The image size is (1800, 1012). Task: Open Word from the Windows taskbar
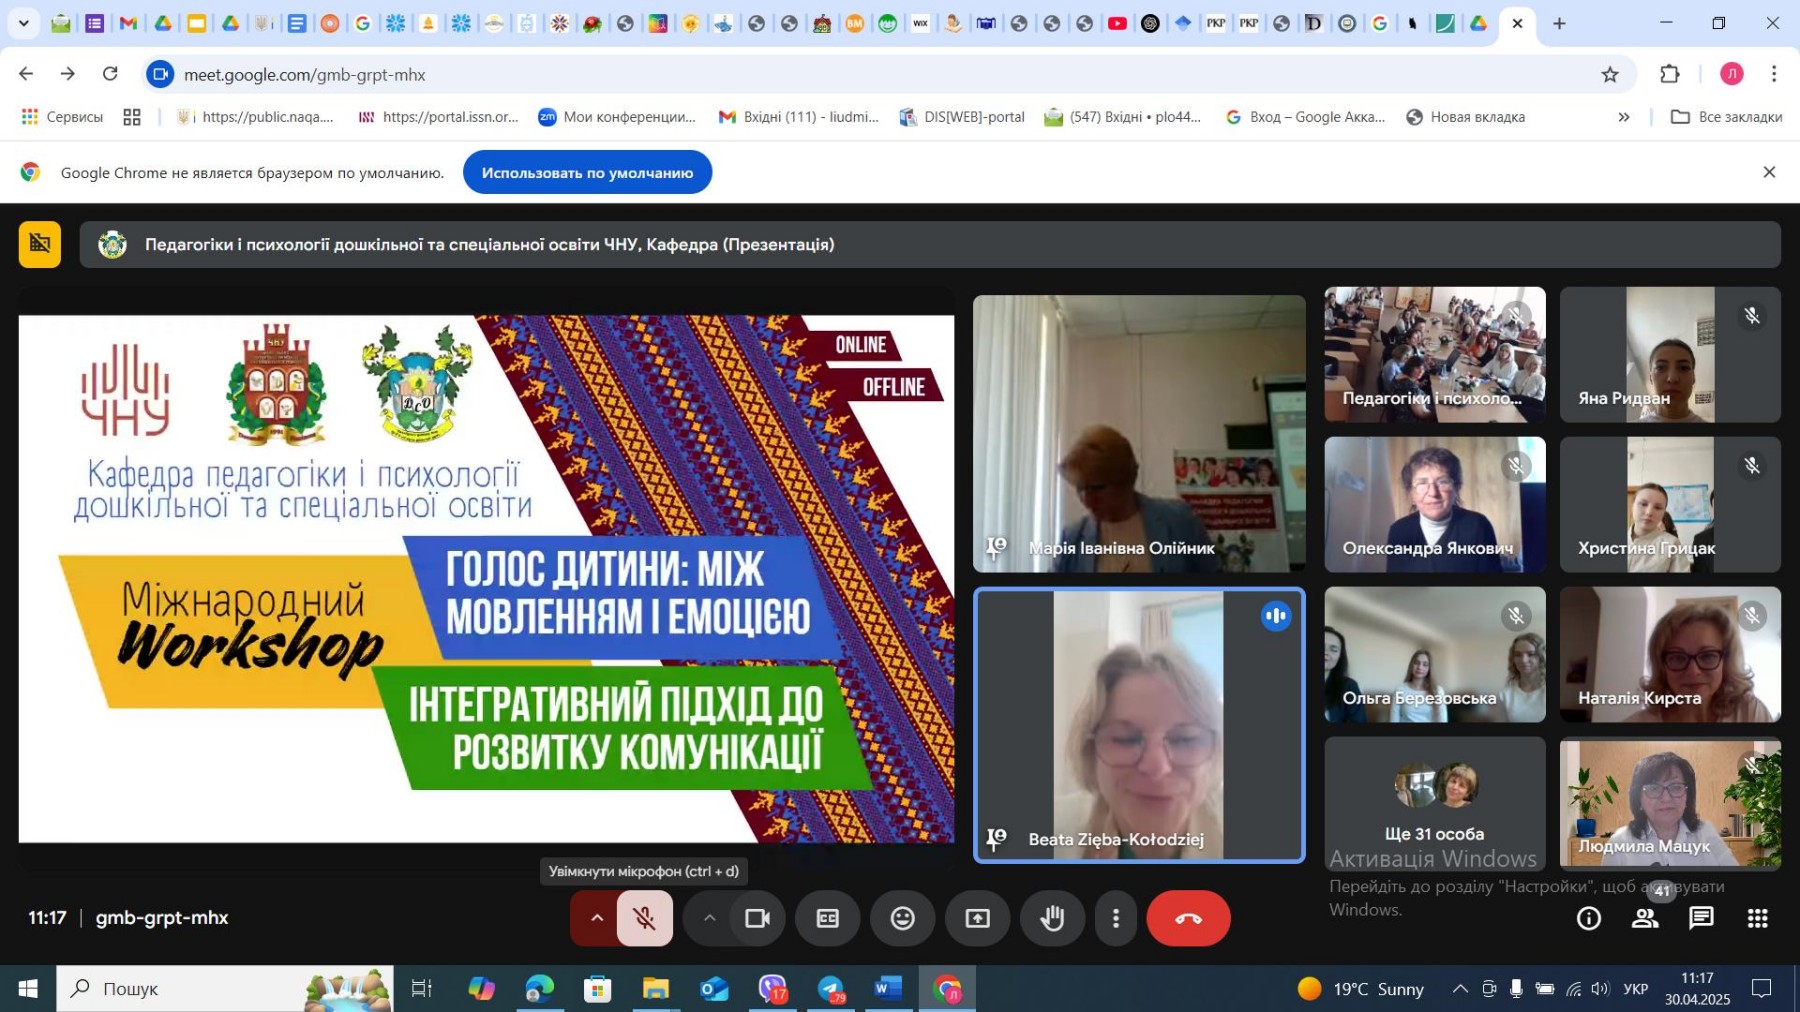(887, 989)
